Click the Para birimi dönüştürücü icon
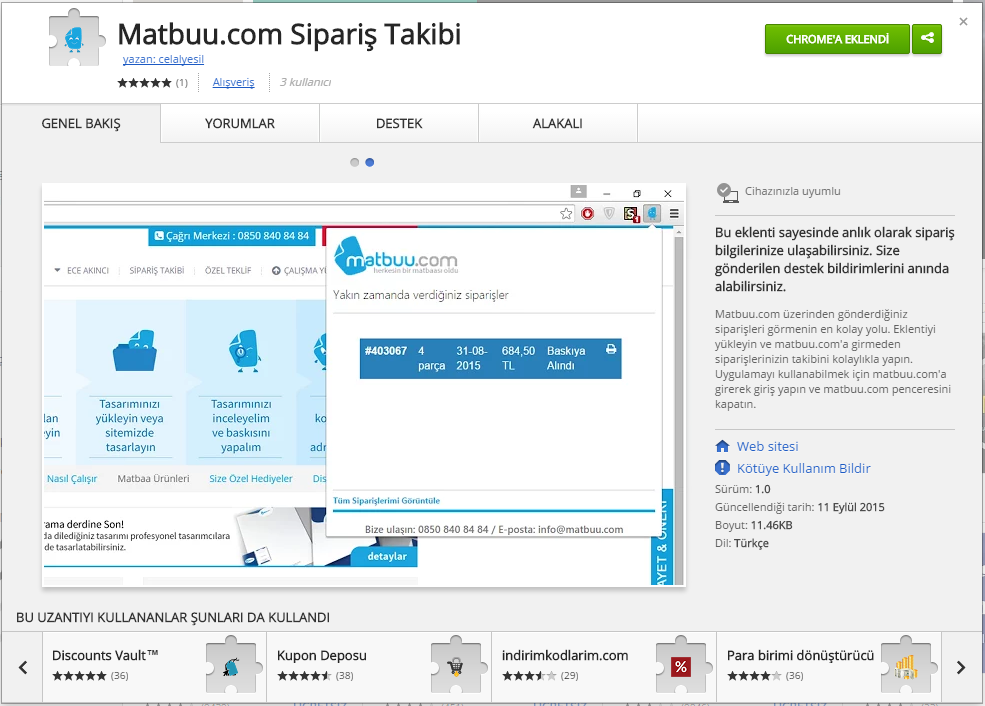 pyautogui.click(x=907, y=665)
